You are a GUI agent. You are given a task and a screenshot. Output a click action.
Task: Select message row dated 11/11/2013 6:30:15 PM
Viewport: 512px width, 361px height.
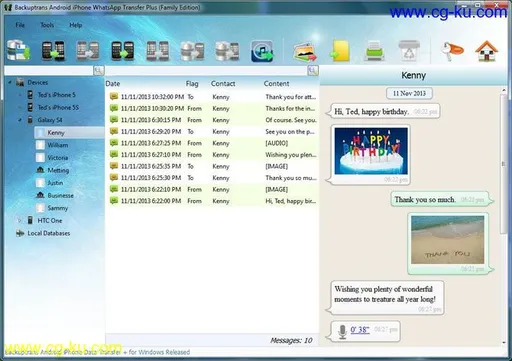pyautogui.click(x=212, y=120)
